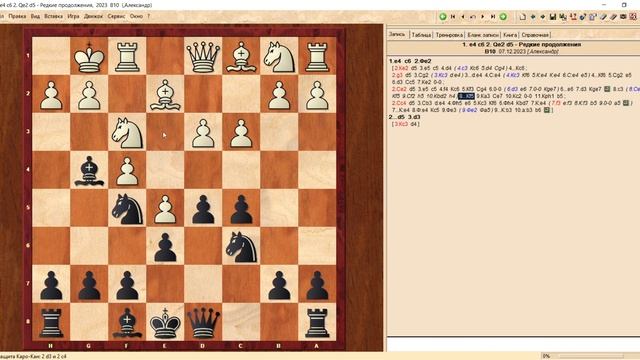Select the black knight on f5
The width and height of the screenshot is (640, 360).
tap(127, 208)
